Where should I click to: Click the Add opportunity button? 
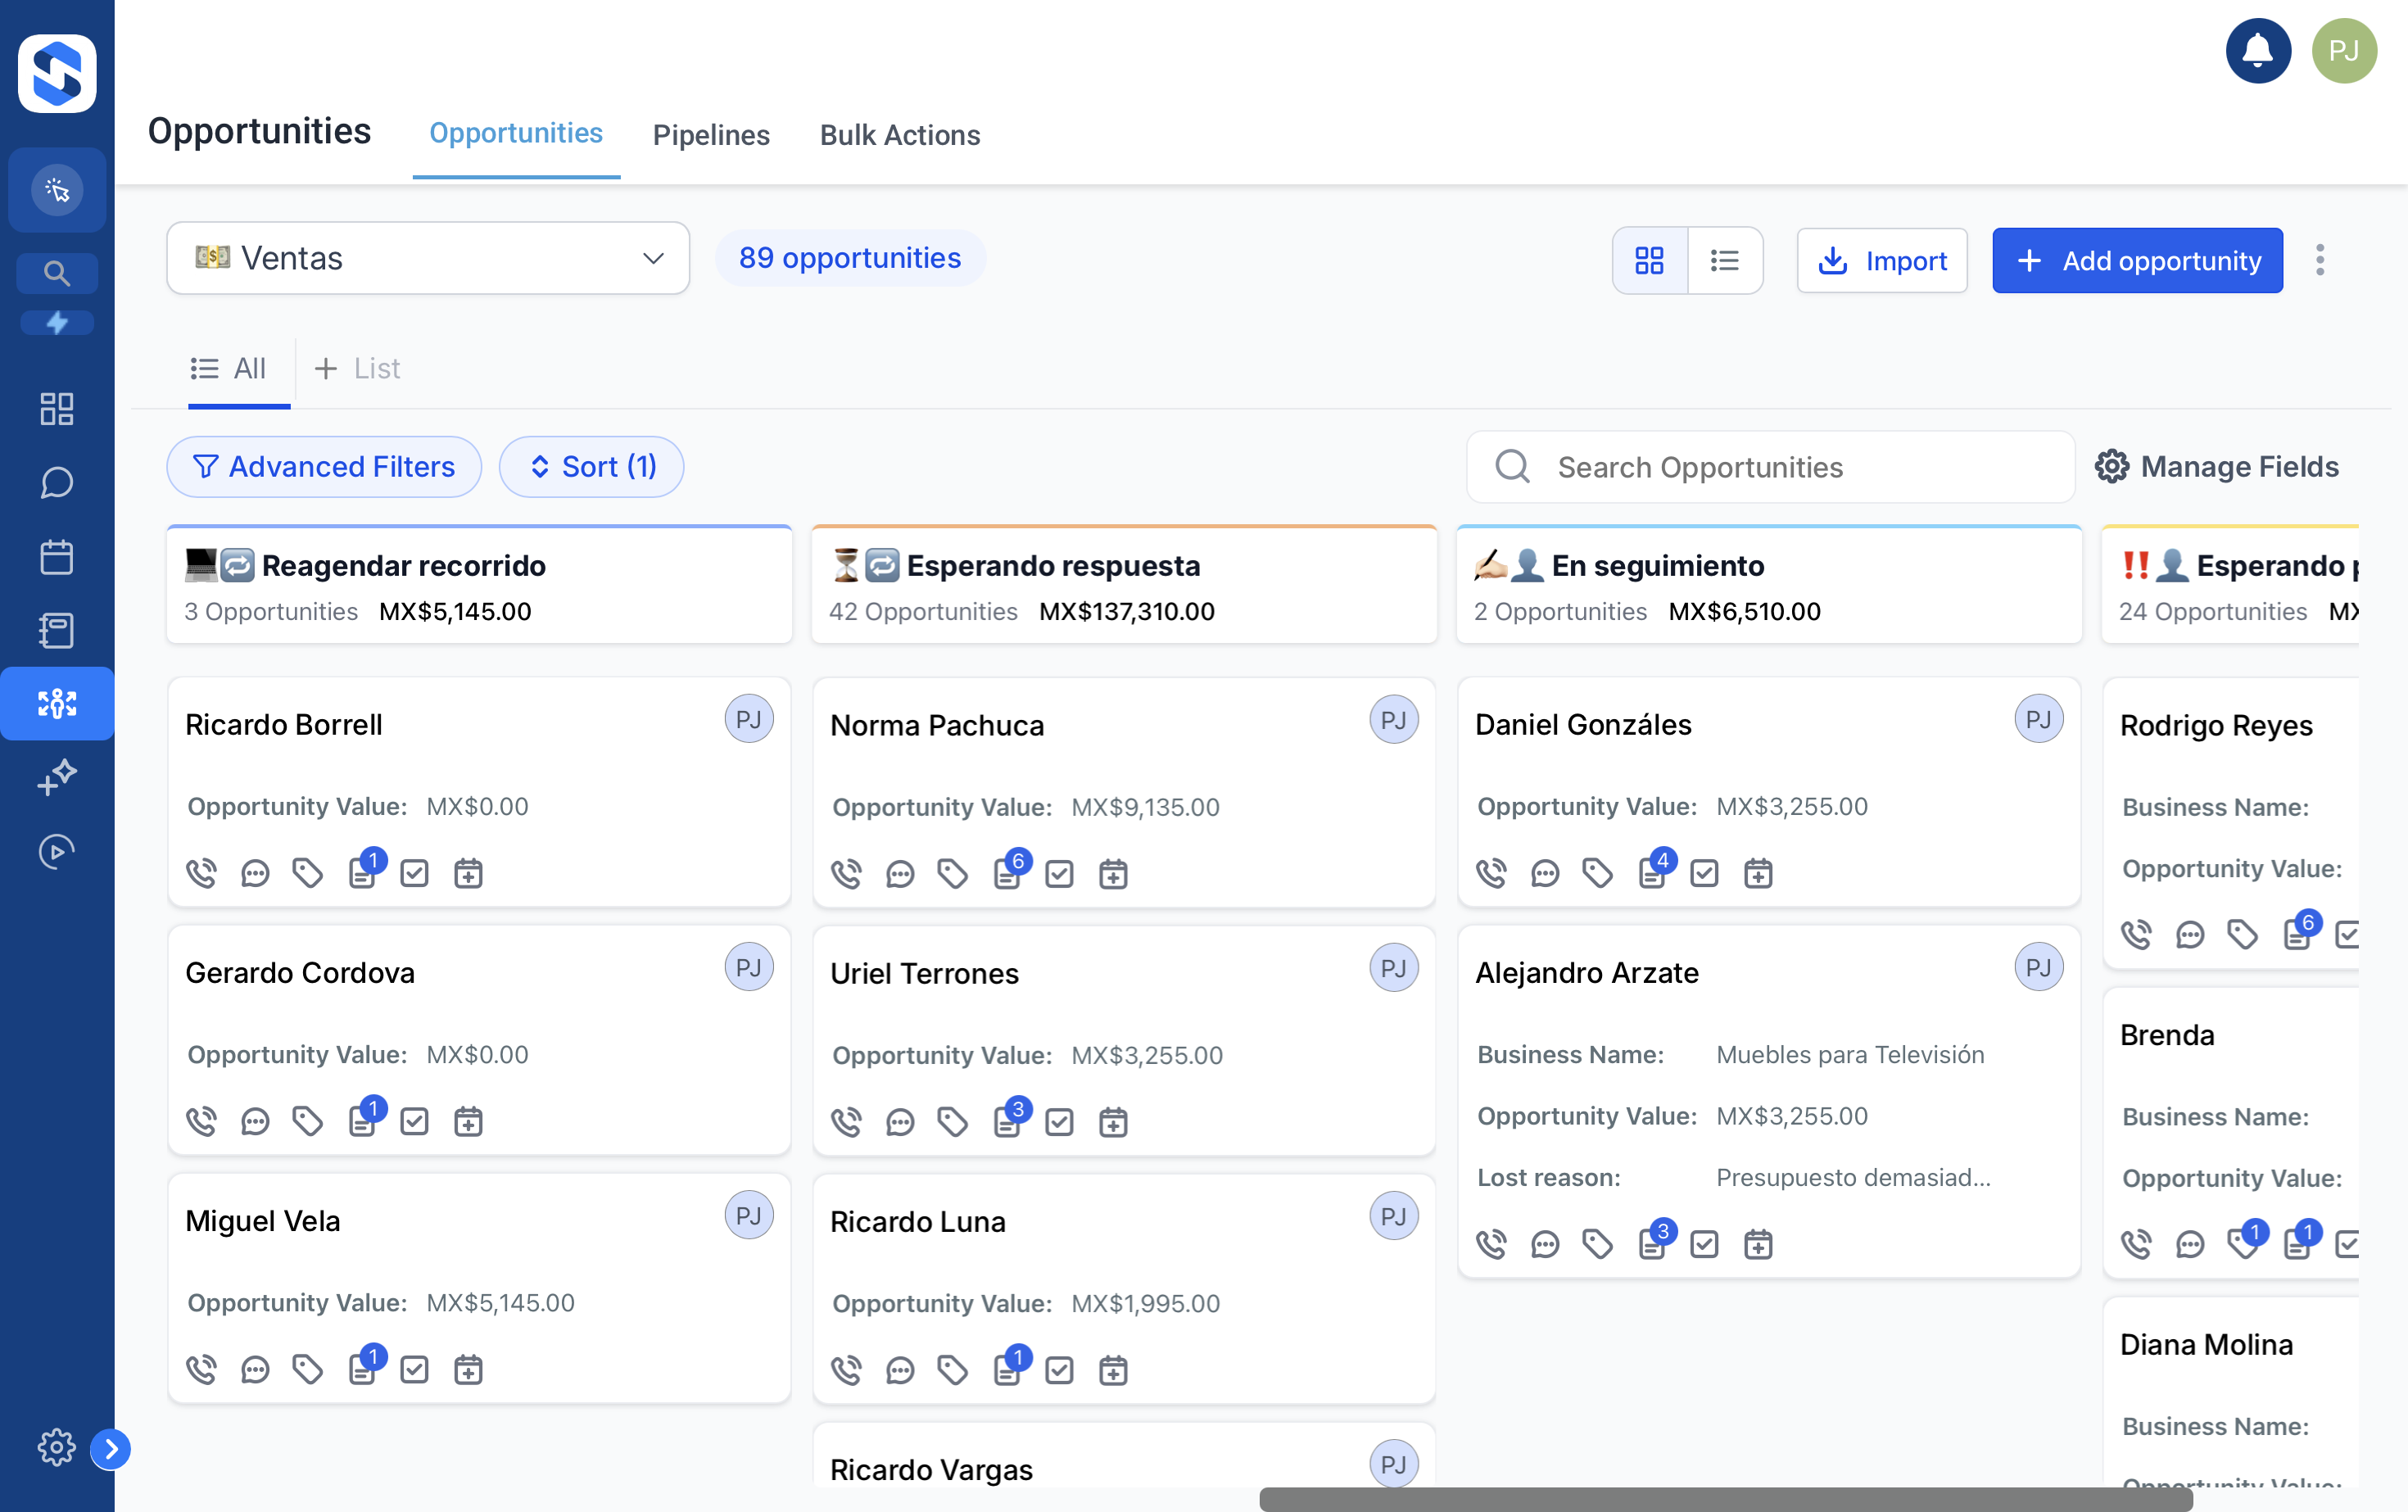point(2137,261)
